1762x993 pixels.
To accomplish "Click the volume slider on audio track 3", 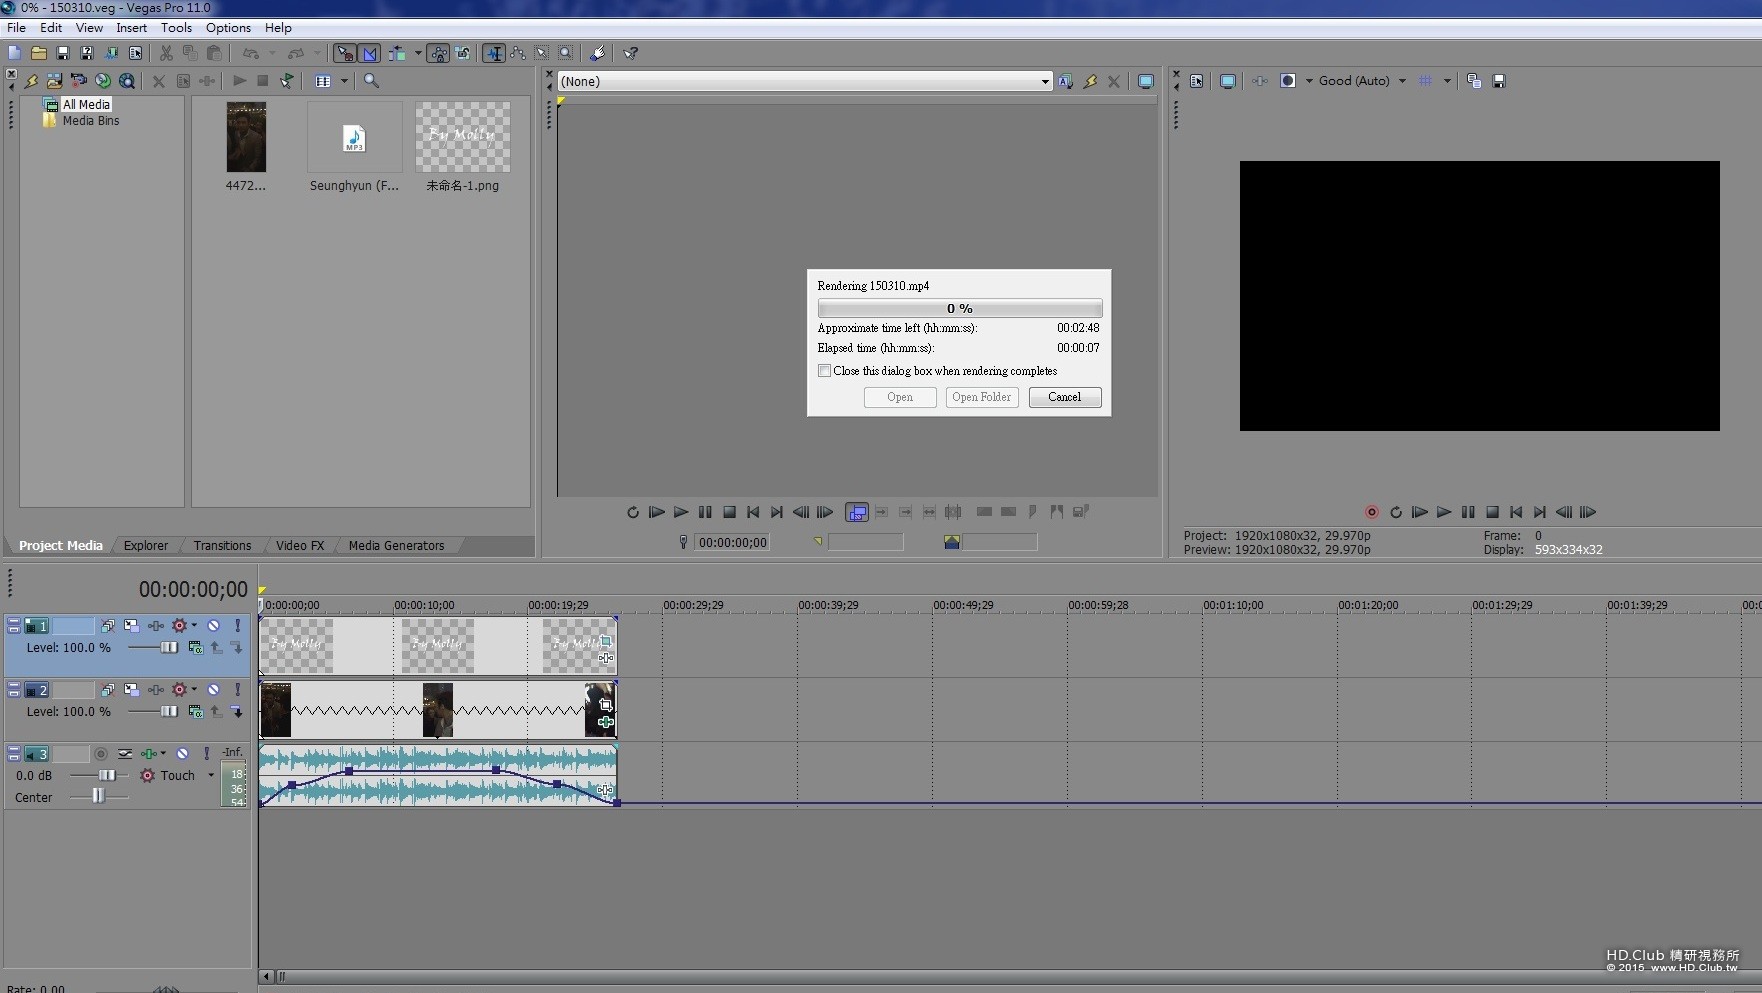I will tap(106, 776).
